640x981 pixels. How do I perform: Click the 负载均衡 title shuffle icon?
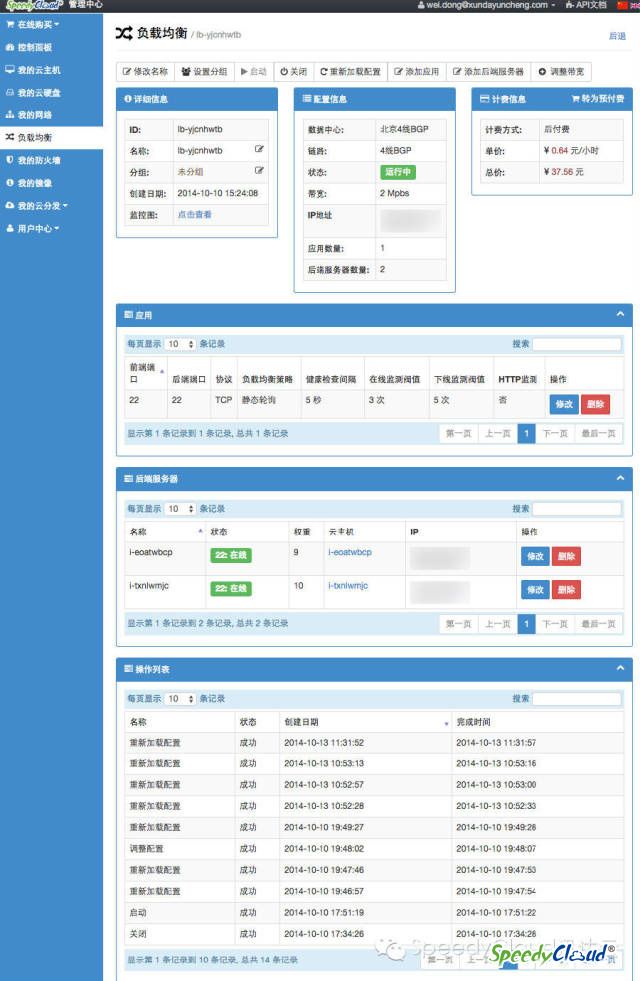tap(124, 33)
